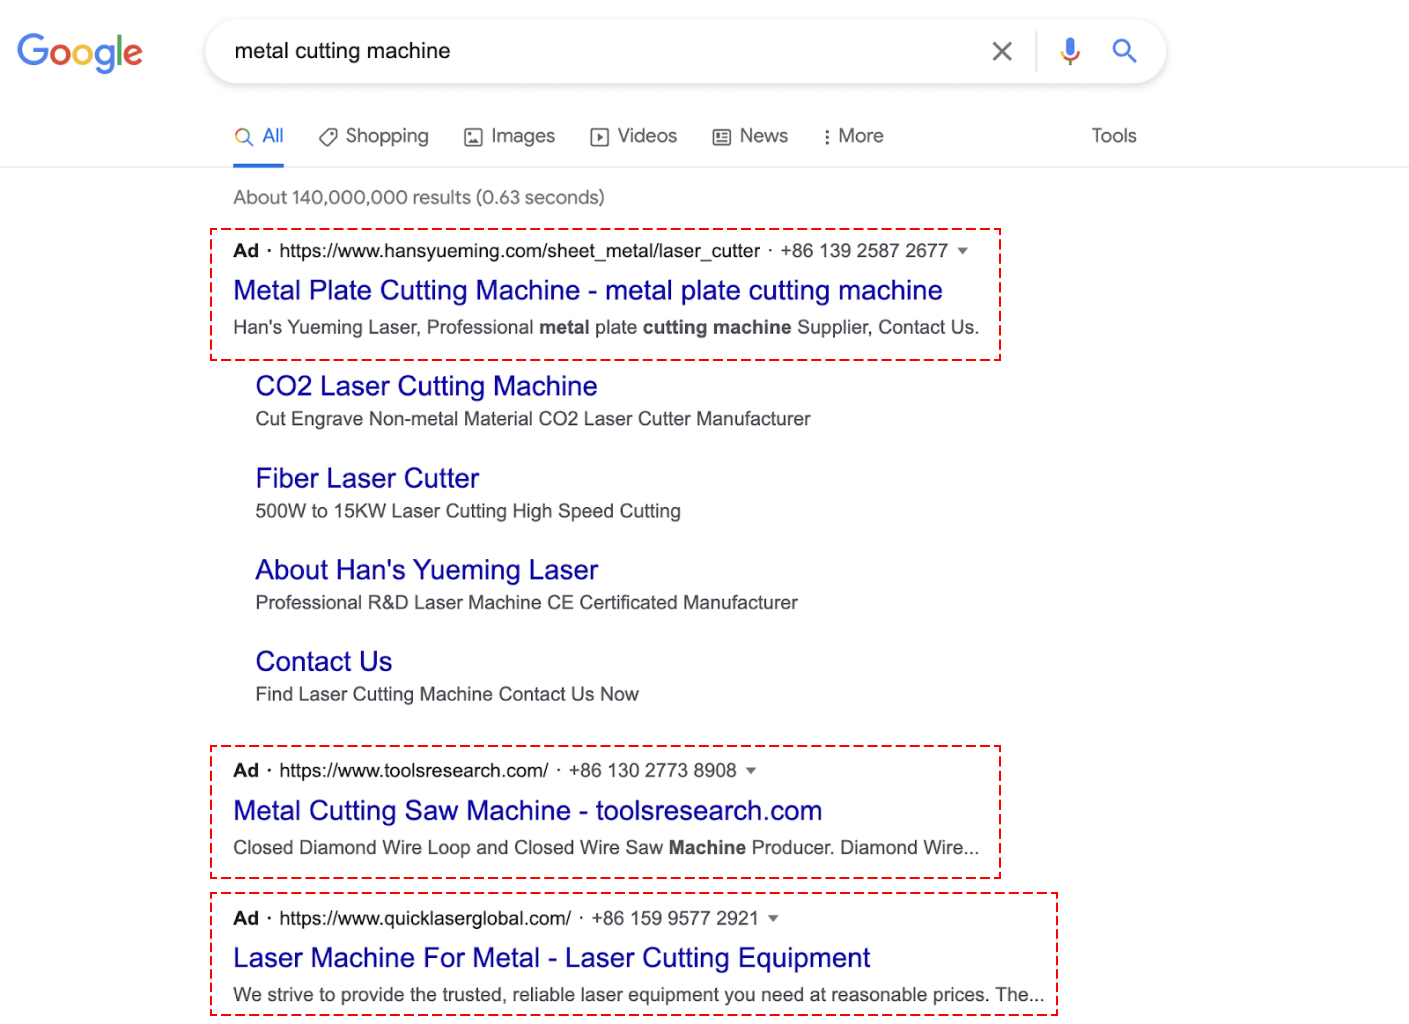Click phone number +86 159 9577 2921

675,919
